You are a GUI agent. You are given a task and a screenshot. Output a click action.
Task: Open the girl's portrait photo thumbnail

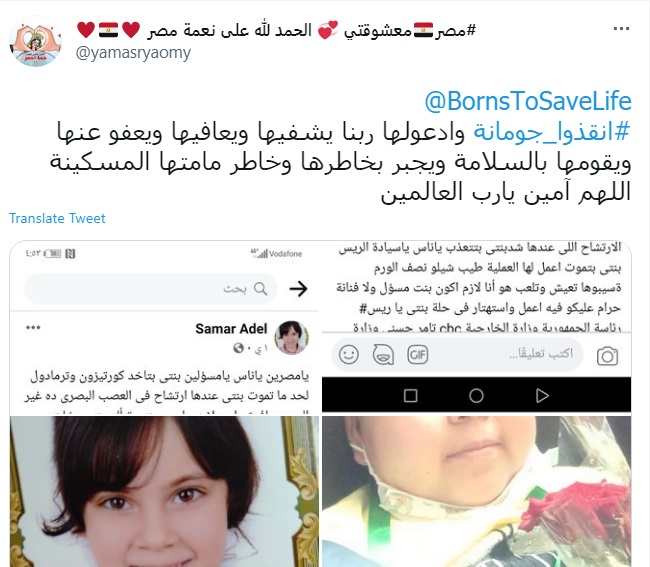click(x=165, y=492)
